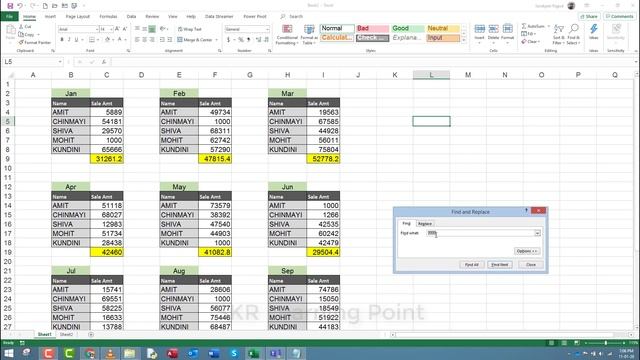
Task: Open VLC from the taskbar
Action: (110, 353)
